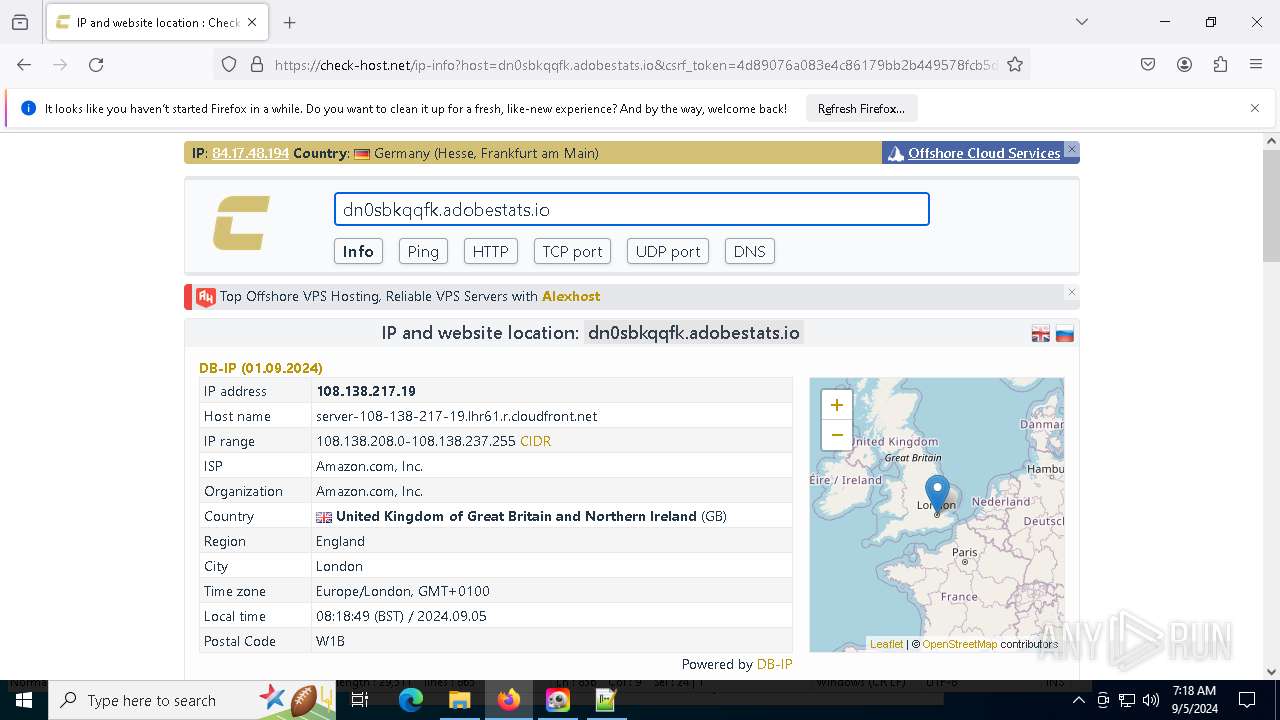Click the page vertical scrollbar

point(1271,205)
